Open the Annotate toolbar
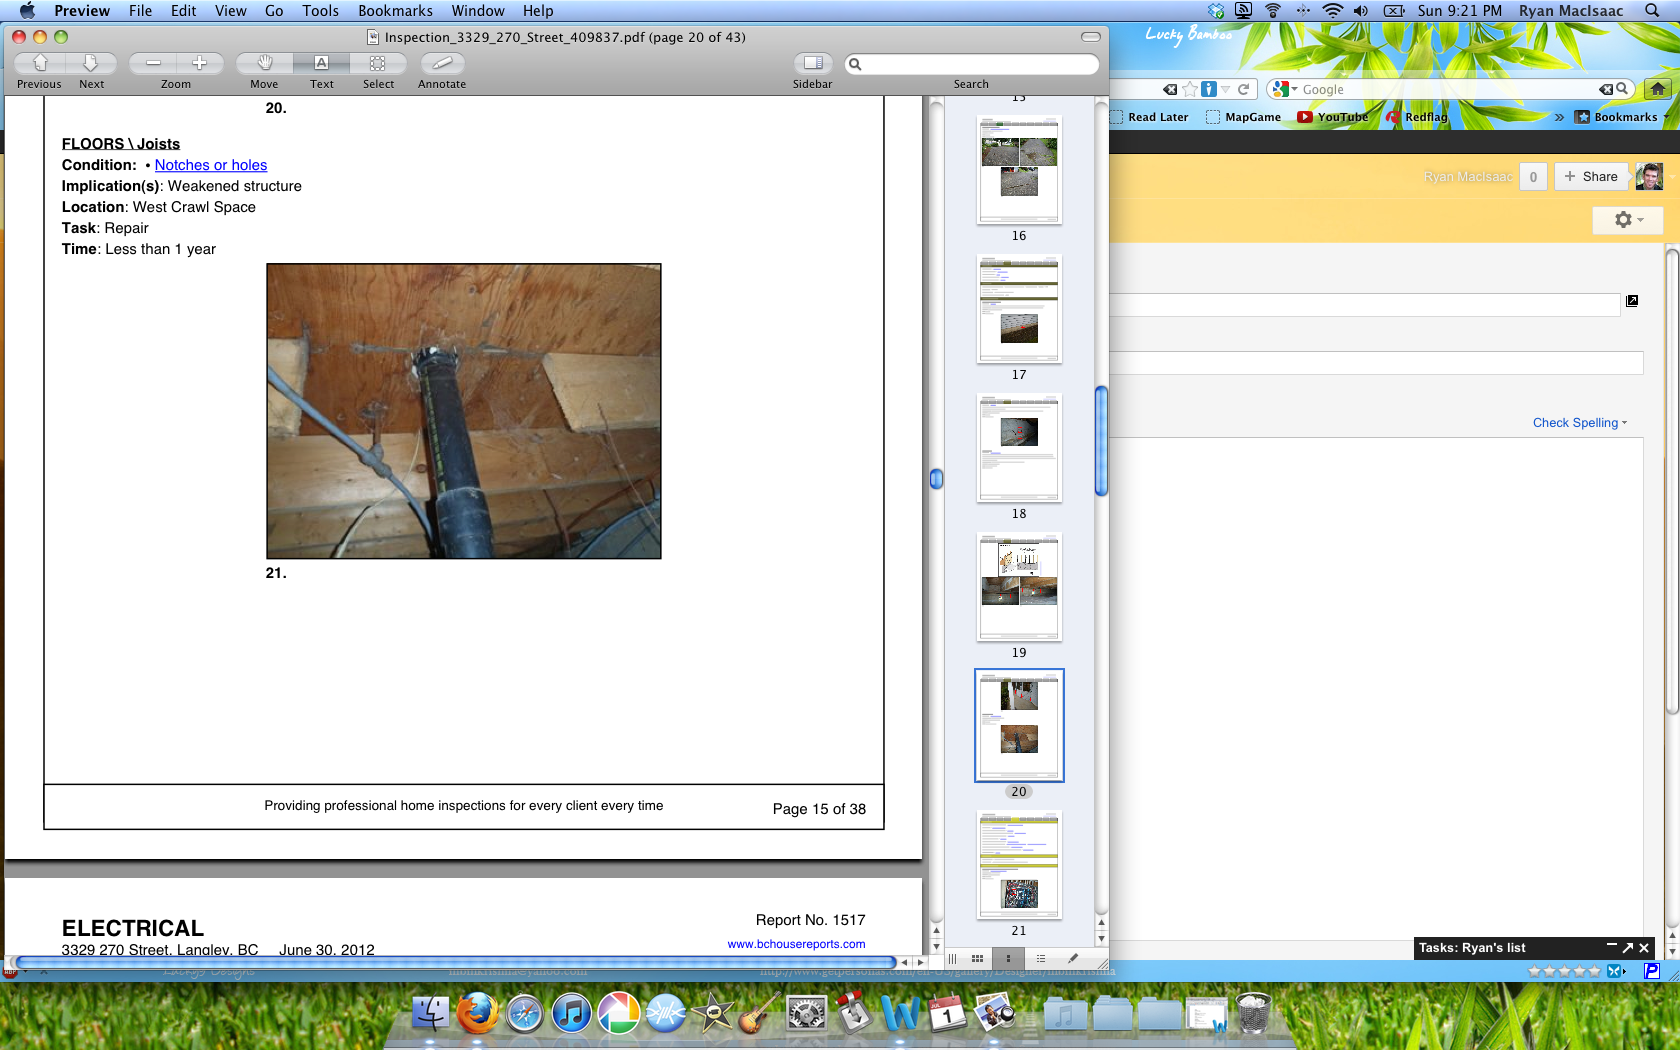The image size is (1680, 1050). [x=442, y=63]
